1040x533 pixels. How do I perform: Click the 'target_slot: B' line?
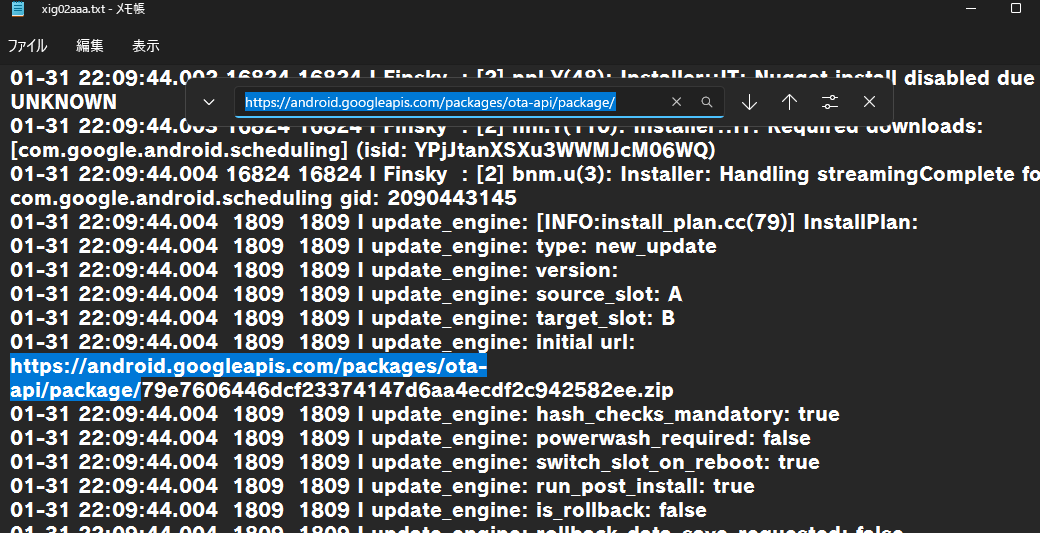342,318
